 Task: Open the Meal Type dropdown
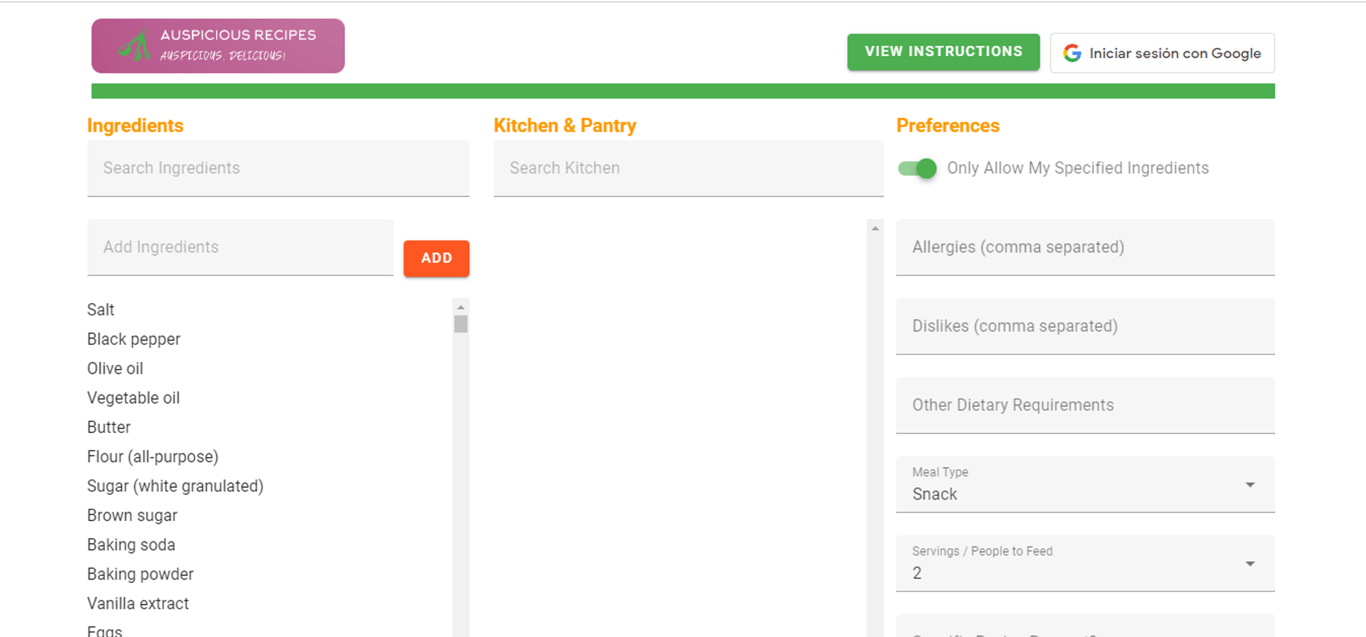pyautogui.click(x=1085, y=484)
